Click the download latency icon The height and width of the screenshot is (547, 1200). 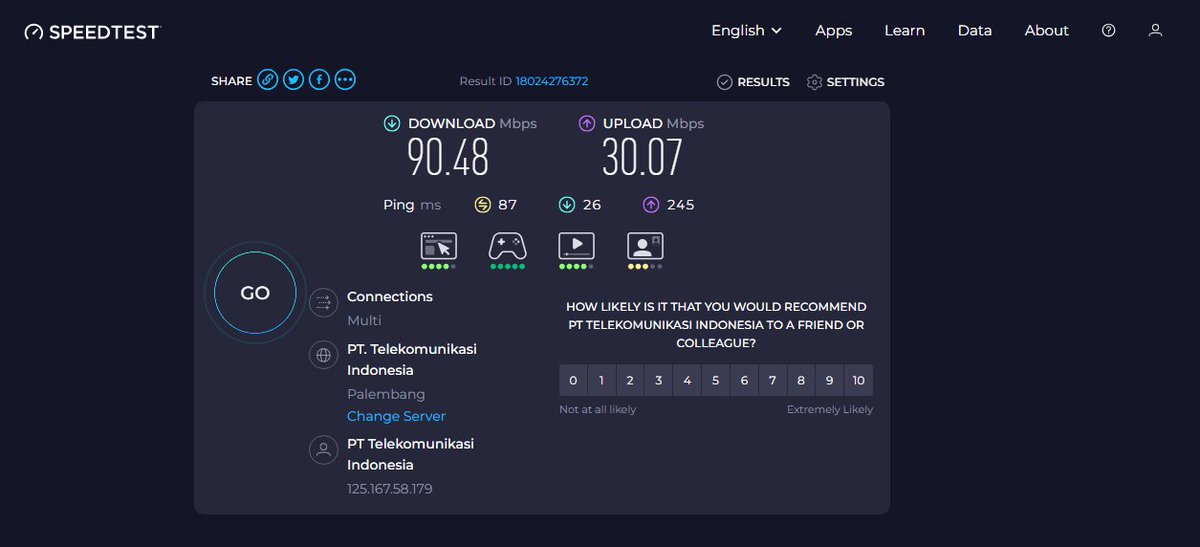(x=567, y=204)
